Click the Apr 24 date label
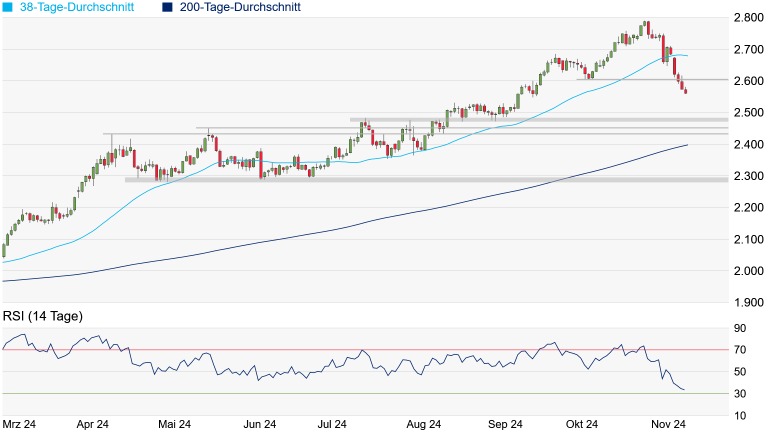The image size is (765, 430). coord(93,424)
